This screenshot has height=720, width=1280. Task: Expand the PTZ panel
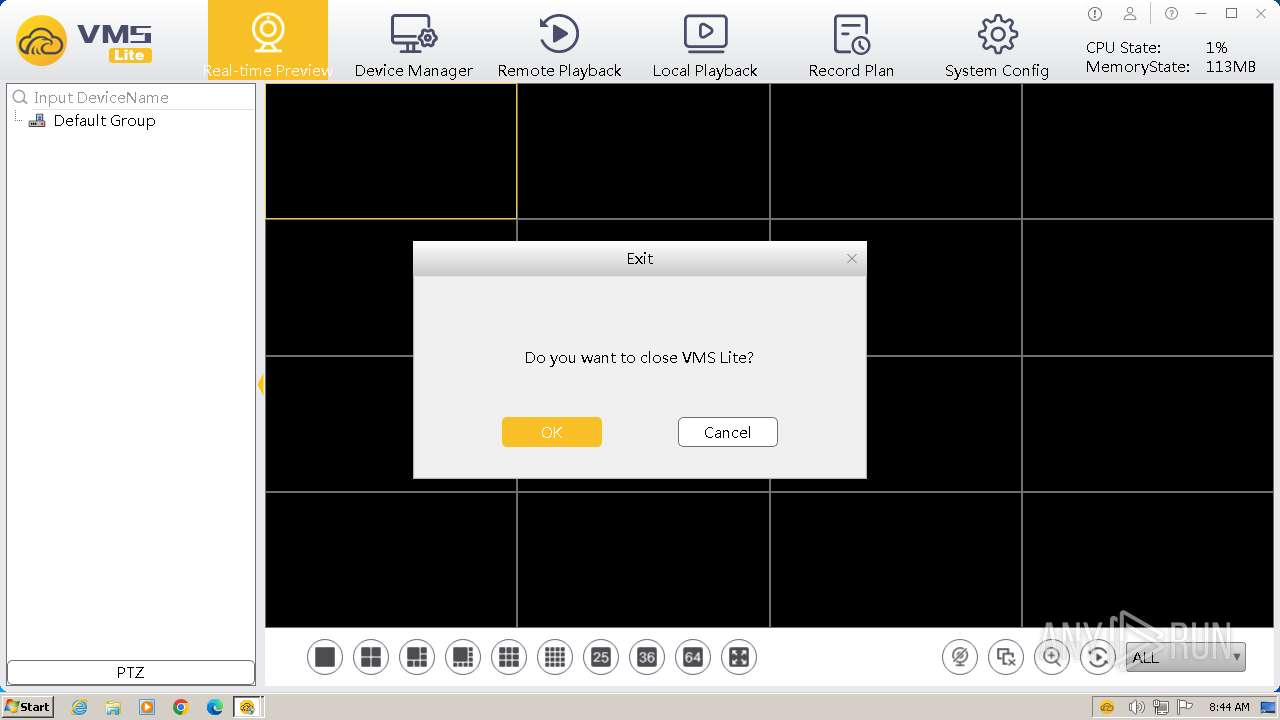tap(131, 672)
